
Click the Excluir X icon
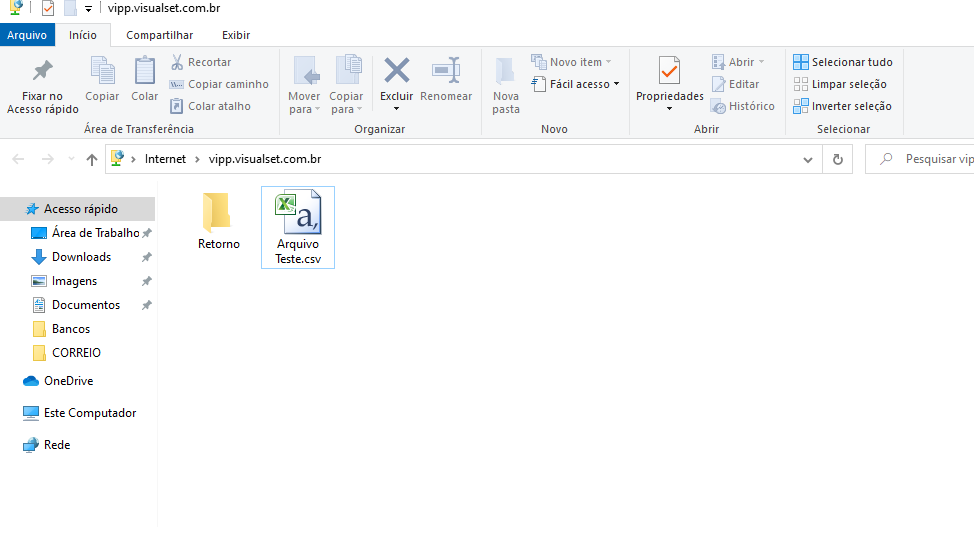(x=396, y=70)
